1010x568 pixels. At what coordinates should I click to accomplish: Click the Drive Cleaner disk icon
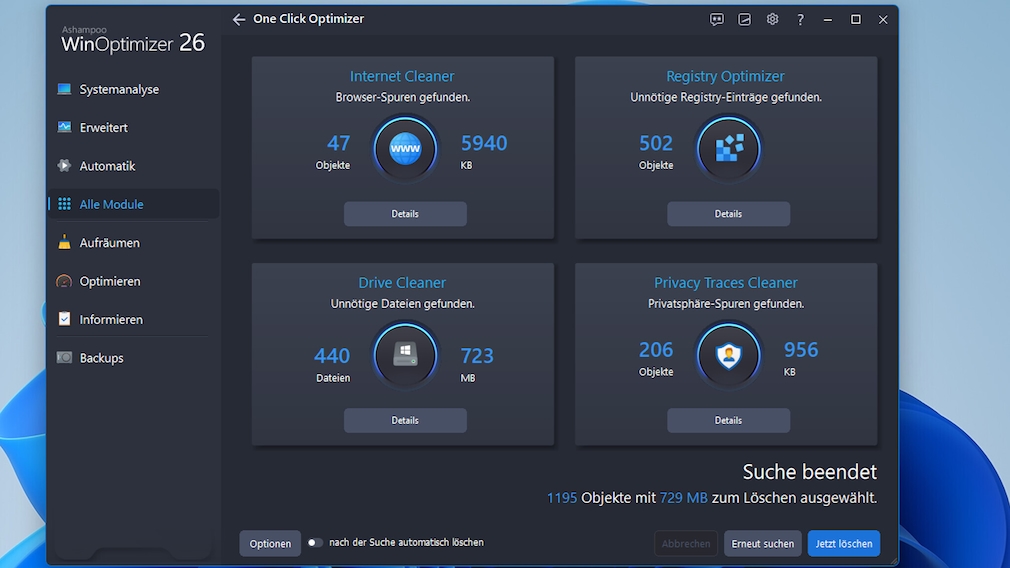[405, 355]
